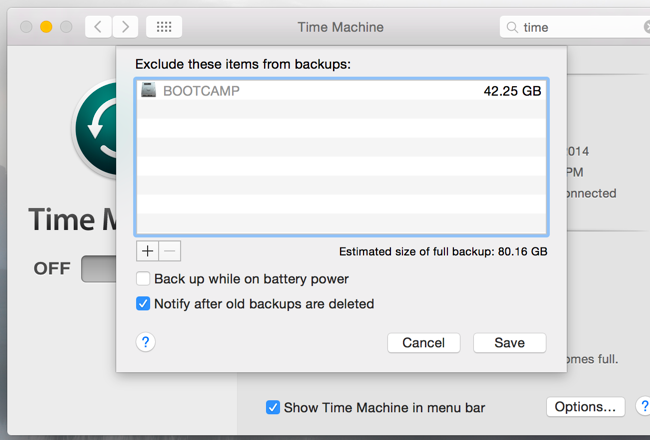This screenshot has height=440, width=650.
Task: Show all preferences grid icon
Action: (164, 27)
